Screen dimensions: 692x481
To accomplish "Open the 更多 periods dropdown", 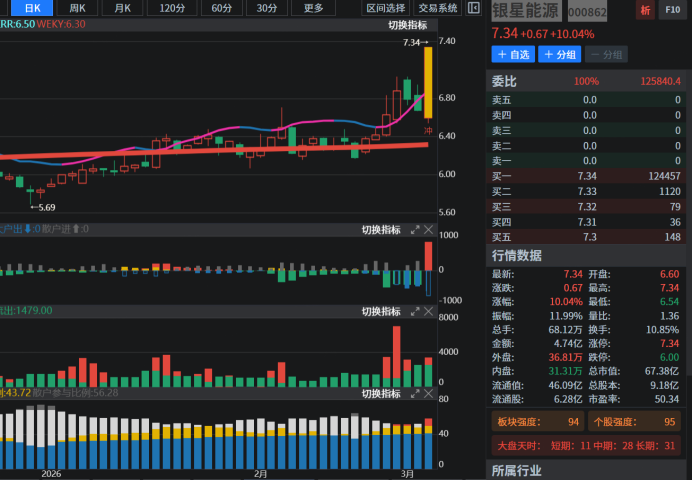I will point(313,8).
